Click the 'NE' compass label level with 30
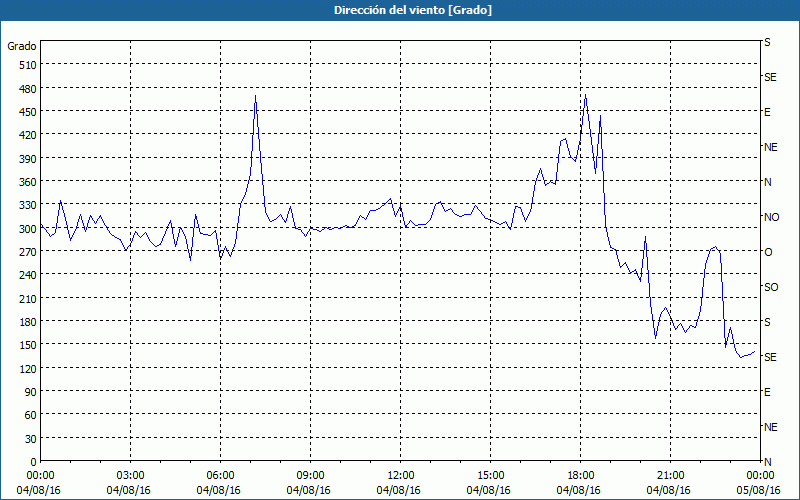The width and height of the screenshot is (800, 500). point(771,427)
